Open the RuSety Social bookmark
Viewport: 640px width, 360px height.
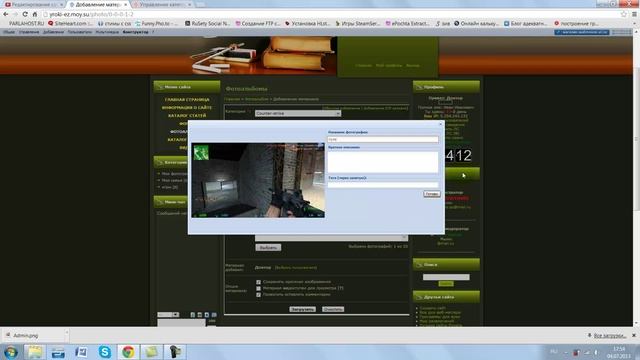[208, 24]
